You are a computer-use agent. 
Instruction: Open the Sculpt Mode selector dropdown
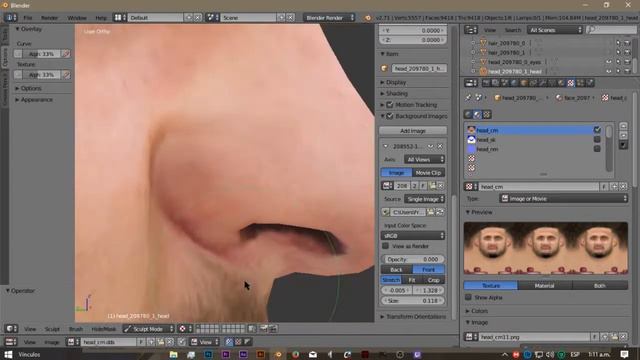[149, 329]
